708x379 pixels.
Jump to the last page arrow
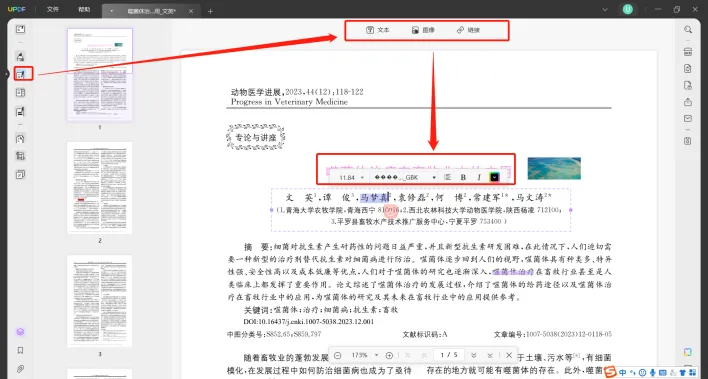coord(490,356)
